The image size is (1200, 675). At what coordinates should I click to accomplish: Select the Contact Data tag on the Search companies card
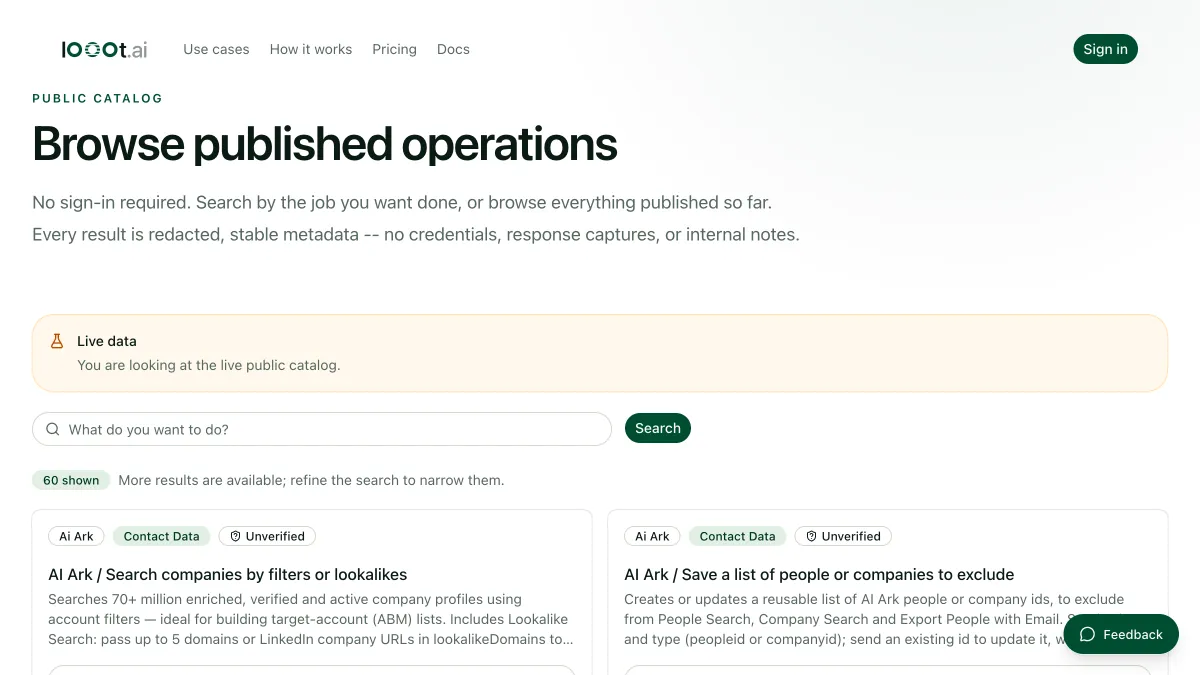coord(161,536)
